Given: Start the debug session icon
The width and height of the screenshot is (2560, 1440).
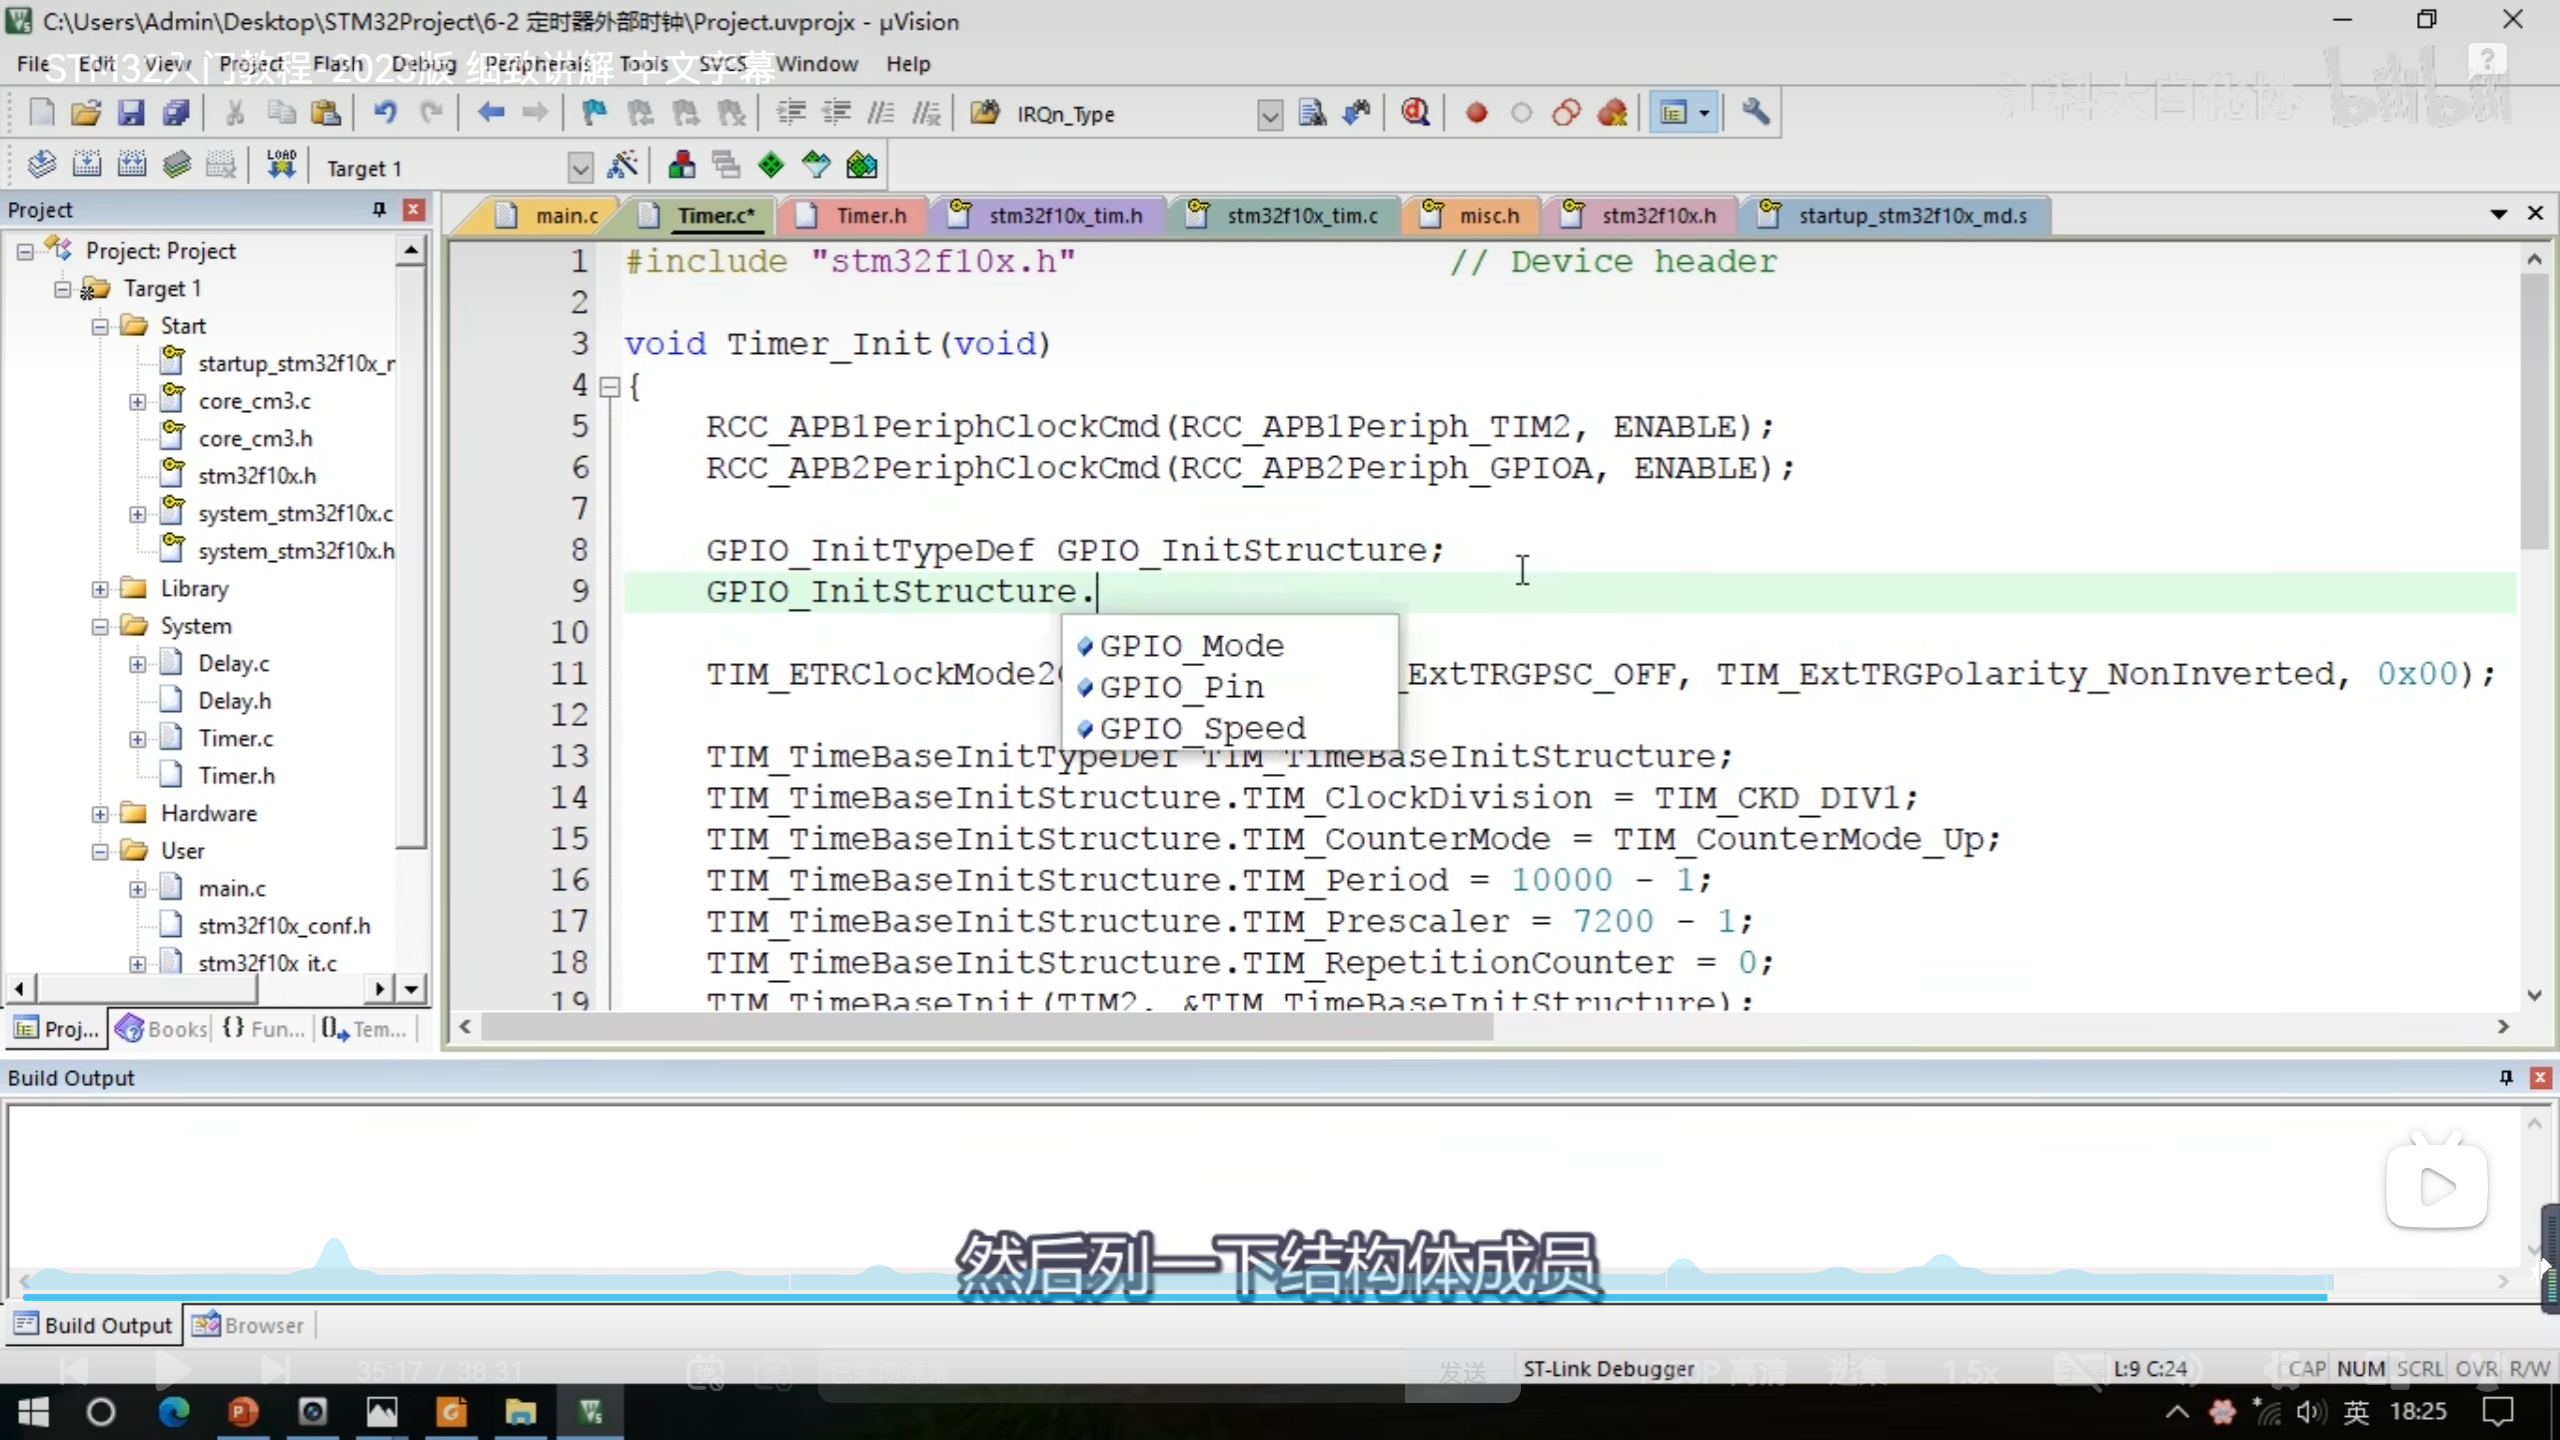Looking at the screenshot, I should (1415, 113).
